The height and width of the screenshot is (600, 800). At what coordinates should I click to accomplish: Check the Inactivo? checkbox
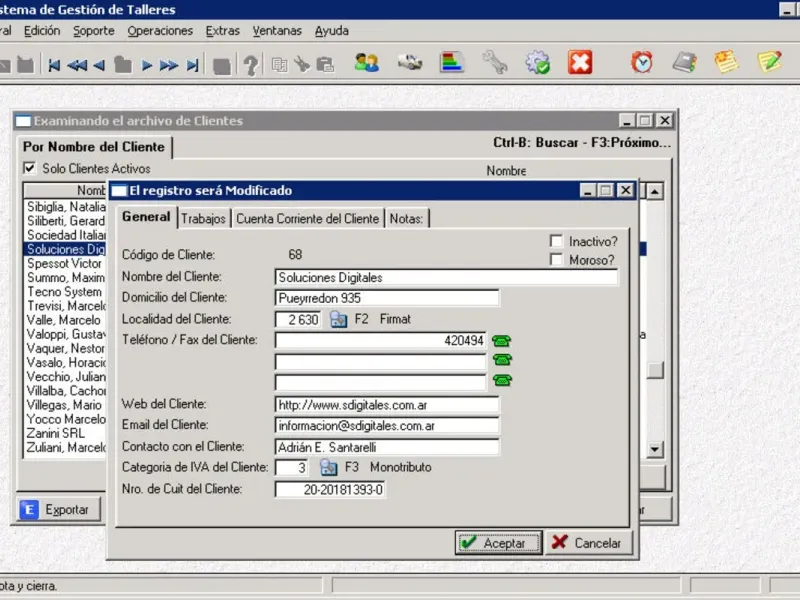[x=556, y=241]
